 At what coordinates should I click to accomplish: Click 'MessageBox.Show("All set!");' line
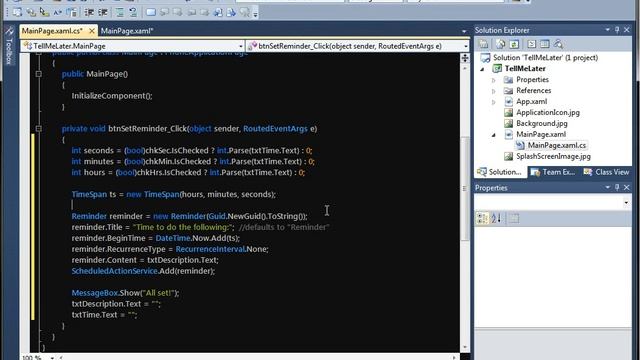coord(125,293)
